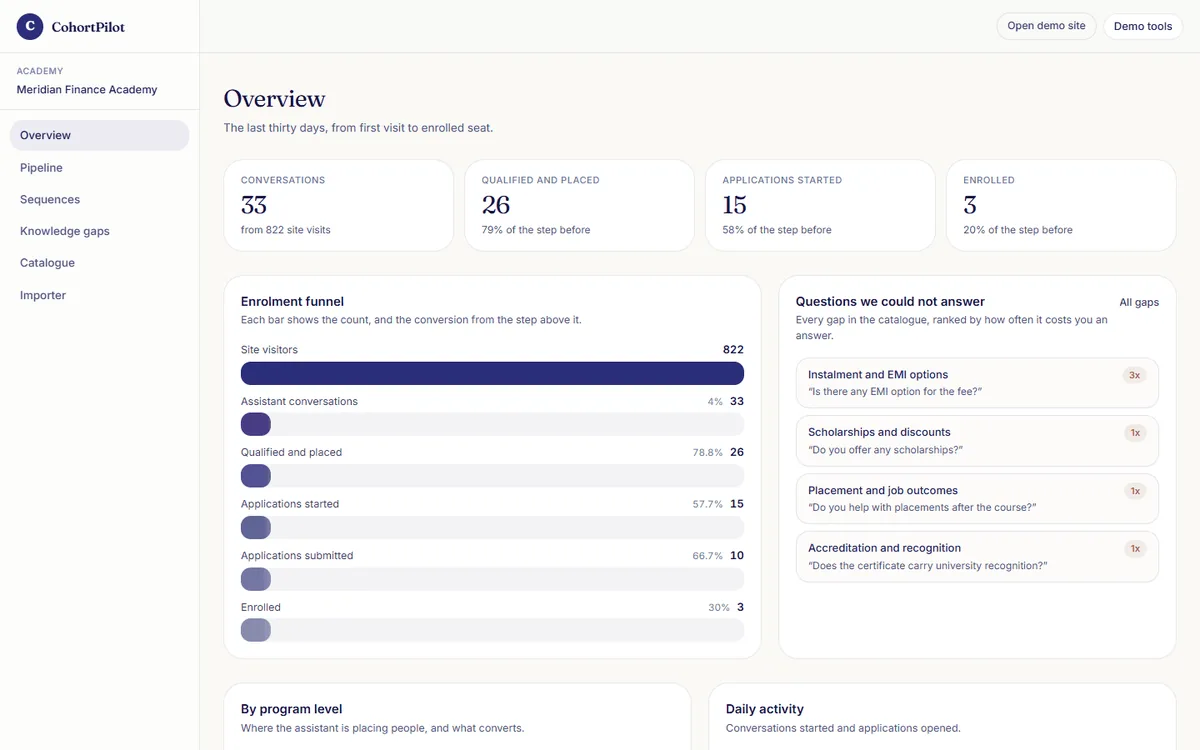Select the Applications started stat card
Viewport: 1200px width, 750px height.
[820, 205]
